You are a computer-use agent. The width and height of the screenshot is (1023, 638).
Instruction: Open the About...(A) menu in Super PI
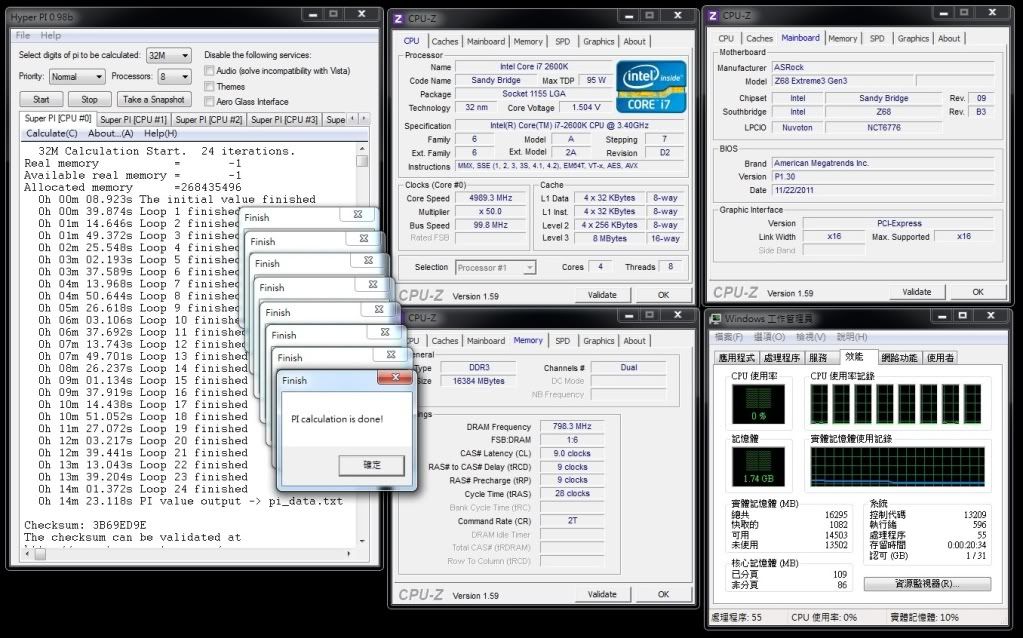[x=111, y=133]
